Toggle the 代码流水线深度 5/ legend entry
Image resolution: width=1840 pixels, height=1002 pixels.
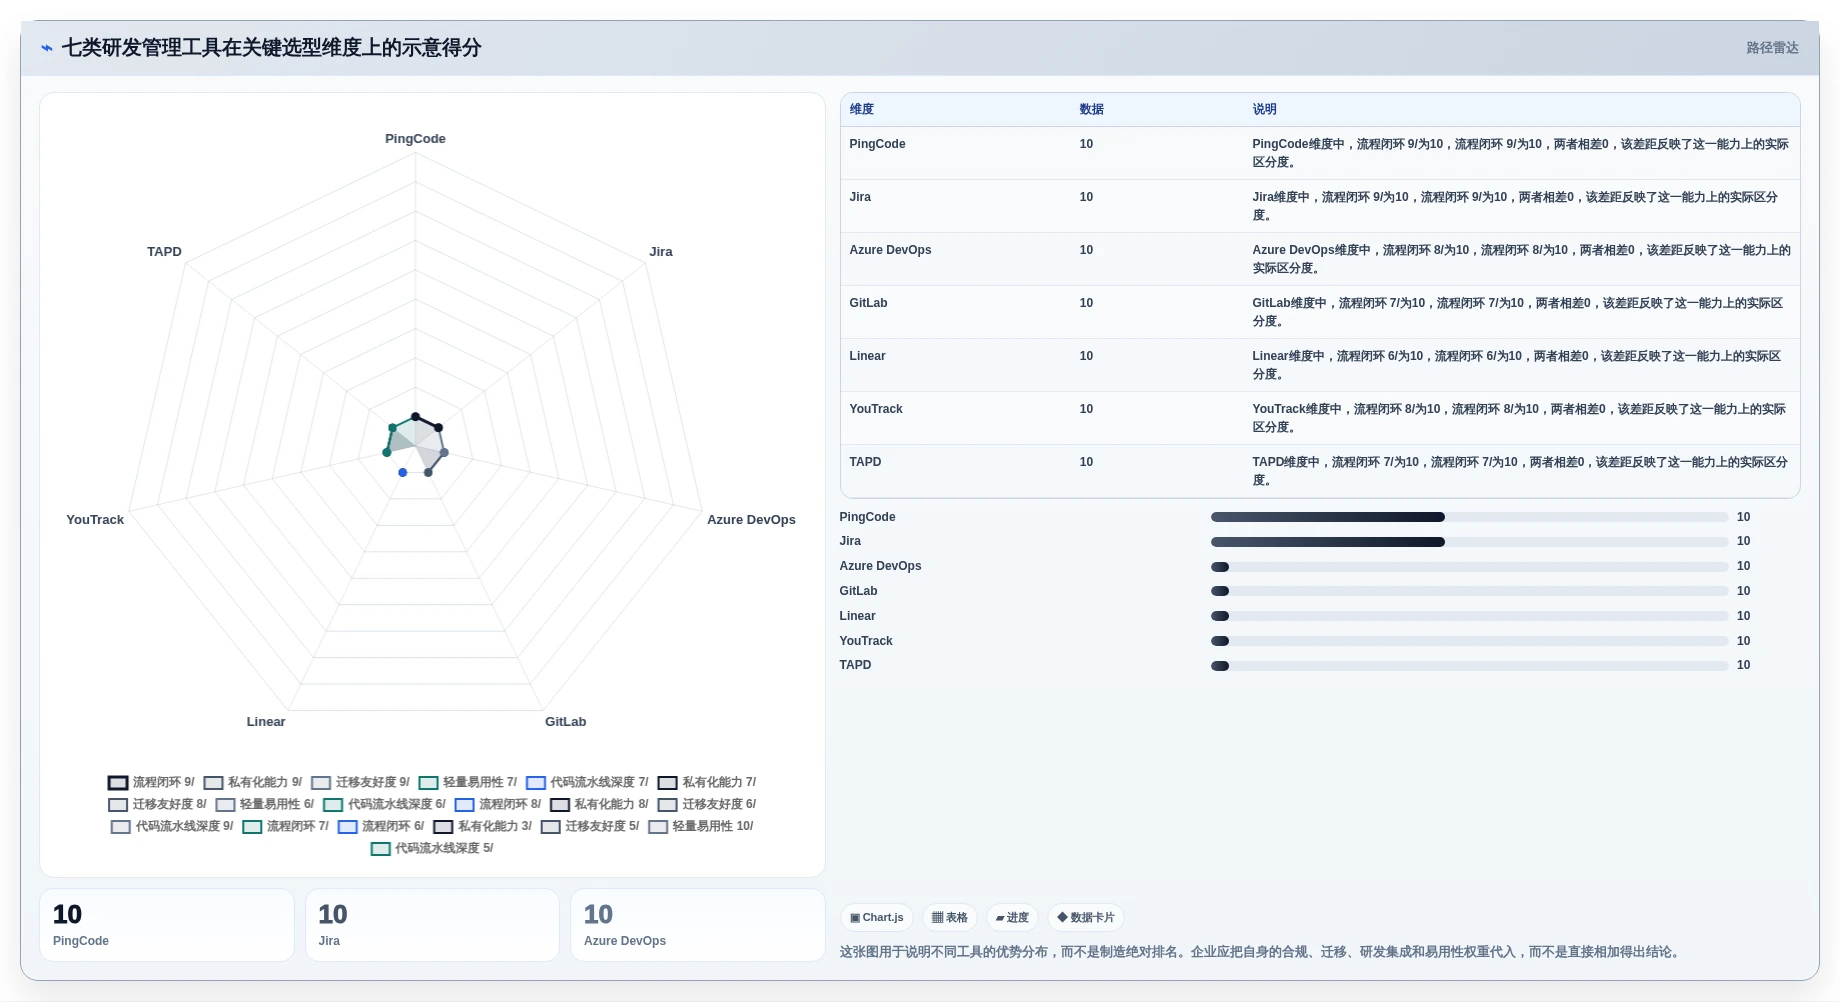[432, 848]
